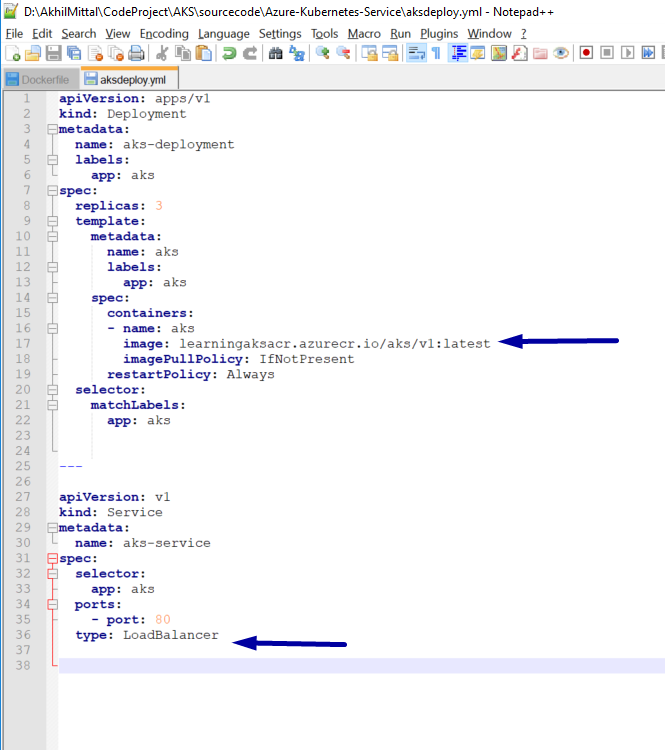
Task: Click the Copy toolbar icon
Action: (x=183, y=53)
